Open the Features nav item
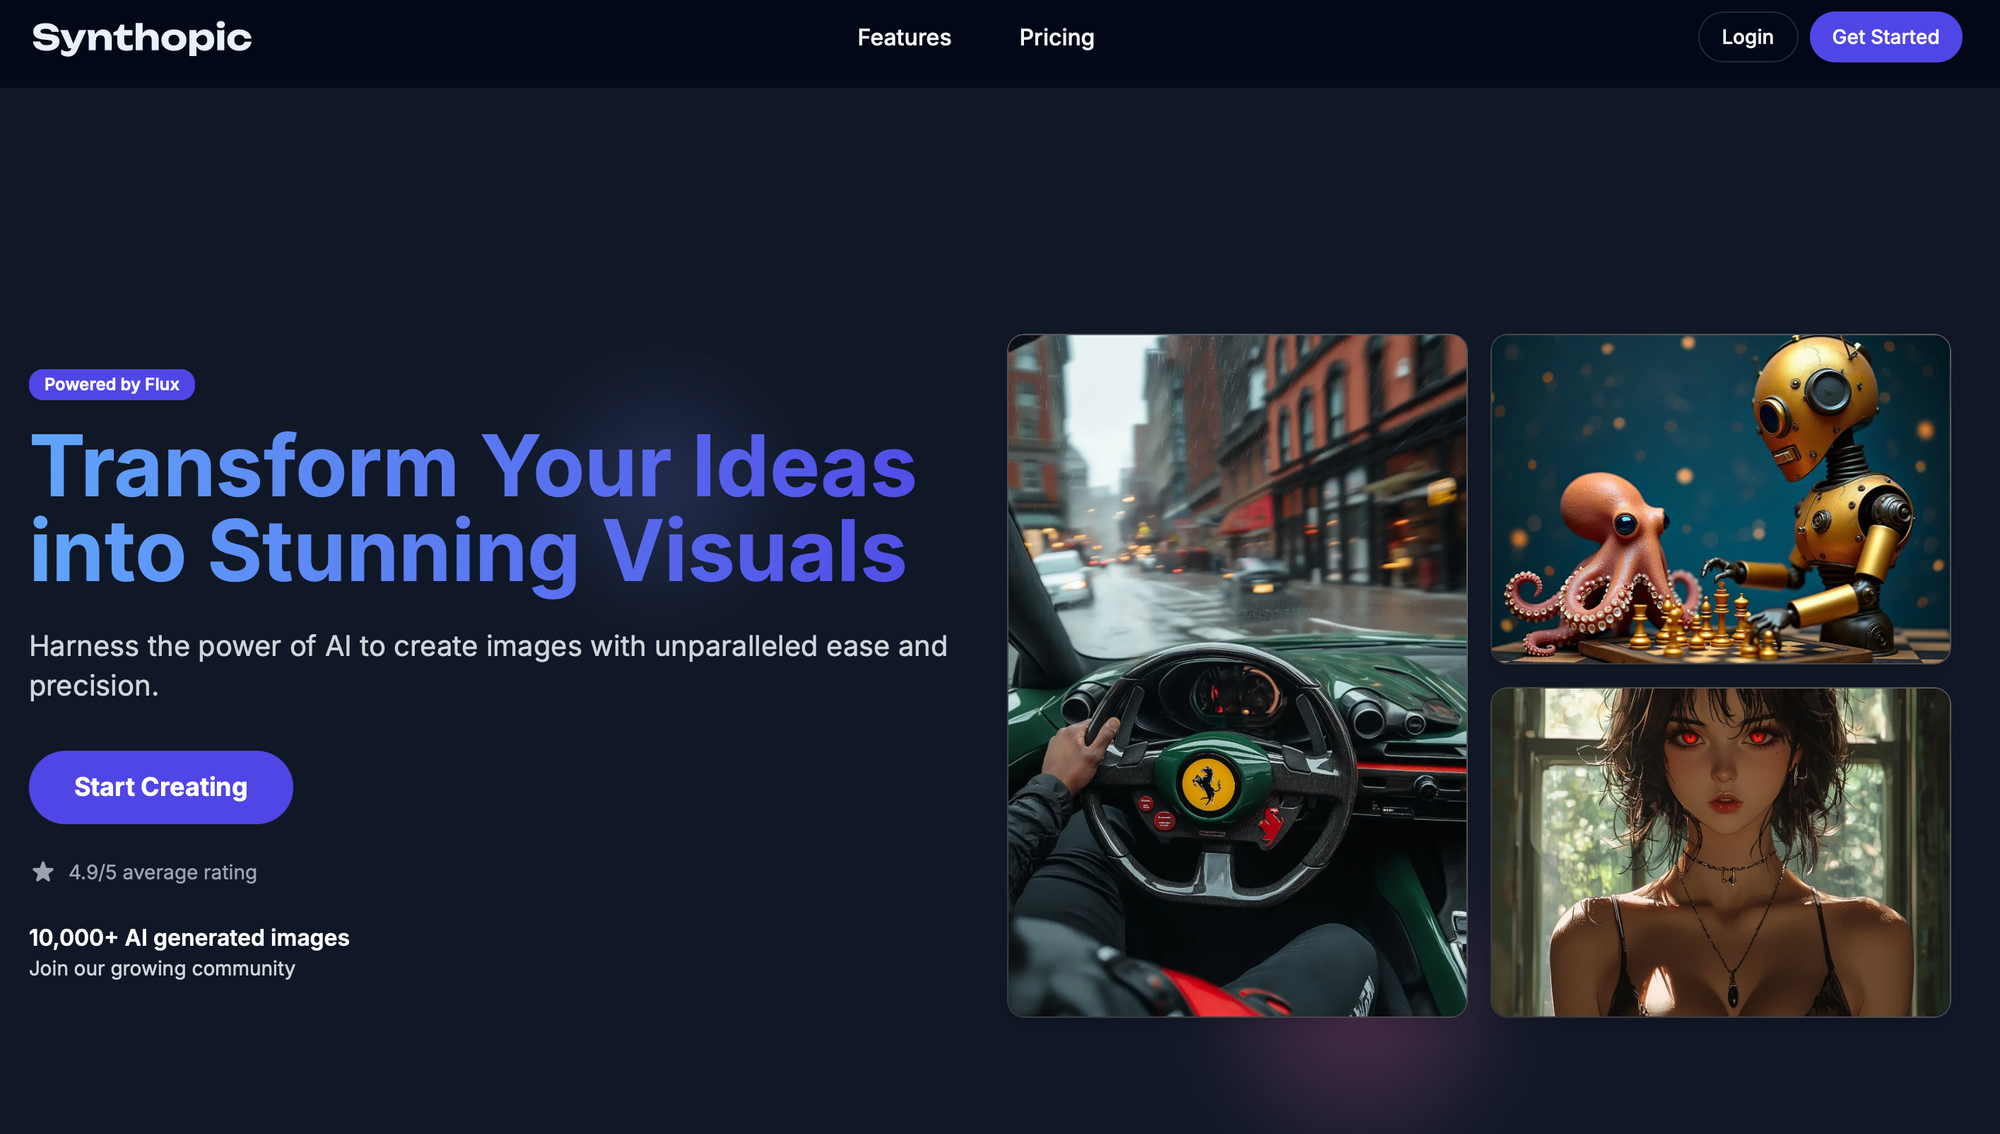 tap(904, 38)
